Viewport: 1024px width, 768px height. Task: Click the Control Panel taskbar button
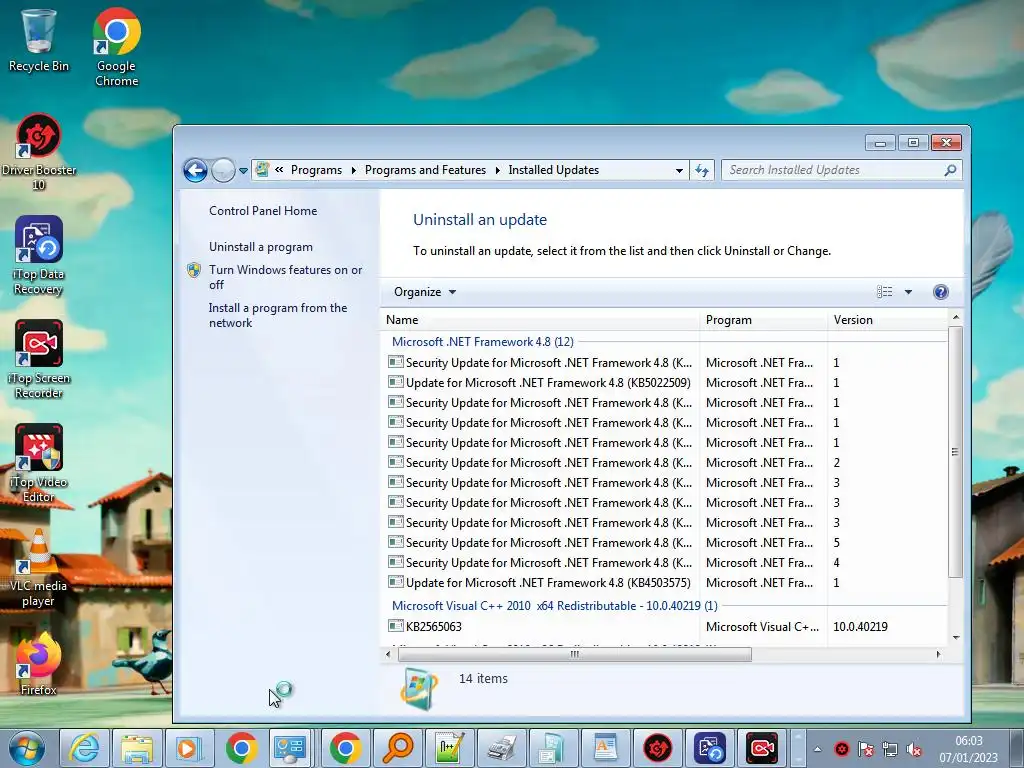pyautogui.click(x=289, y=748)
